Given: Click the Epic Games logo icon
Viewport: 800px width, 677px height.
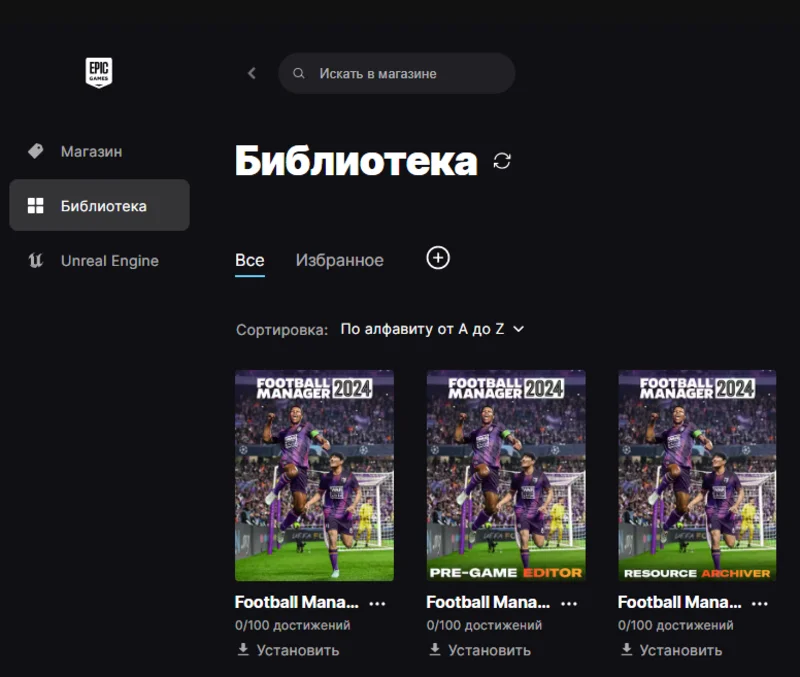Looking at the screenshot, I should click(x=99, y=73).
